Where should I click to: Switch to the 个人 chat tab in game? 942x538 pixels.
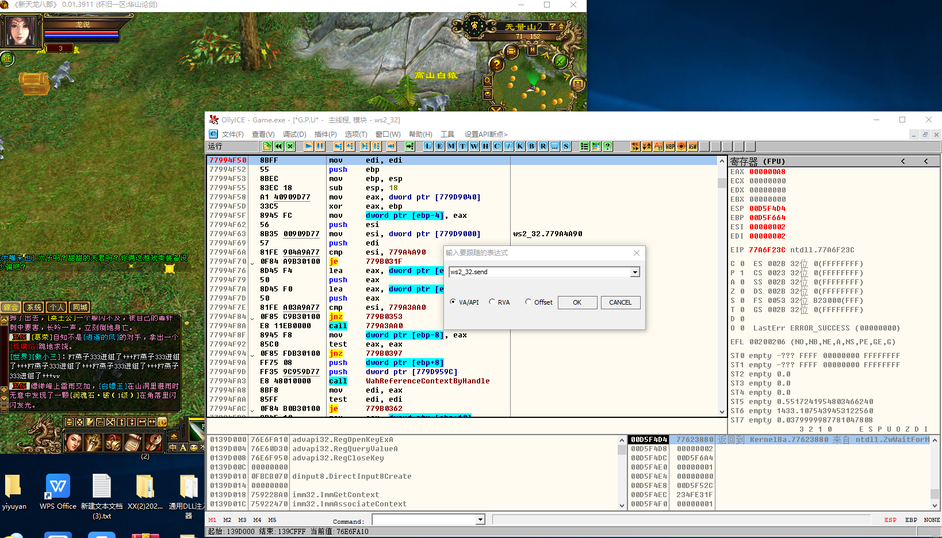(x=56, y=307)
